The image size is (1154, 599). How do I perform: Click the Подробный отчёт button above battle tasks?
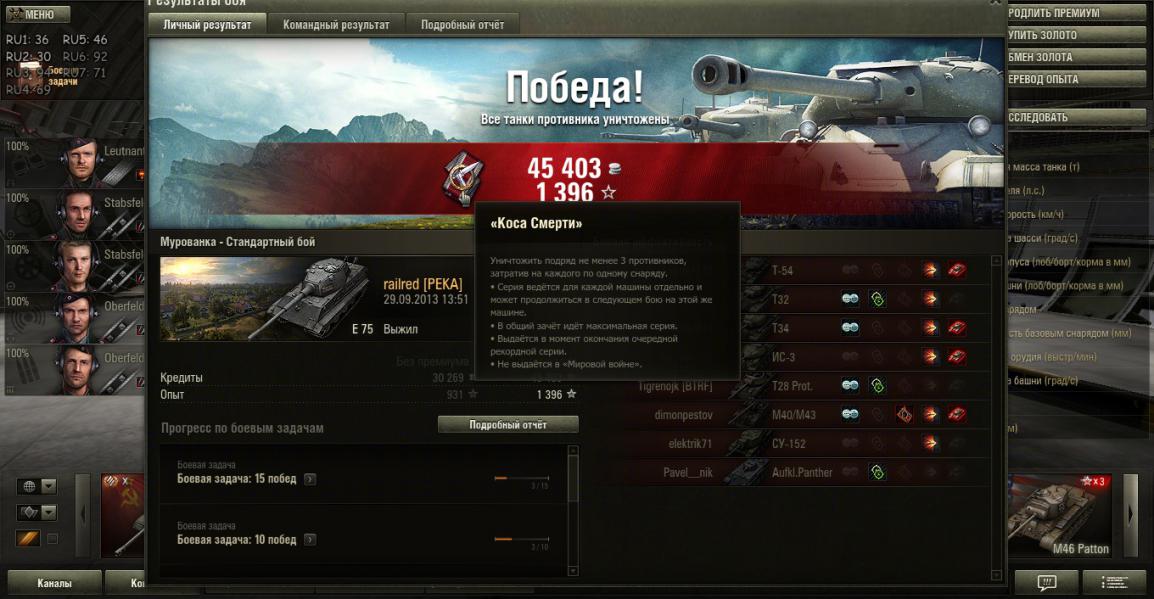point(508,425)
